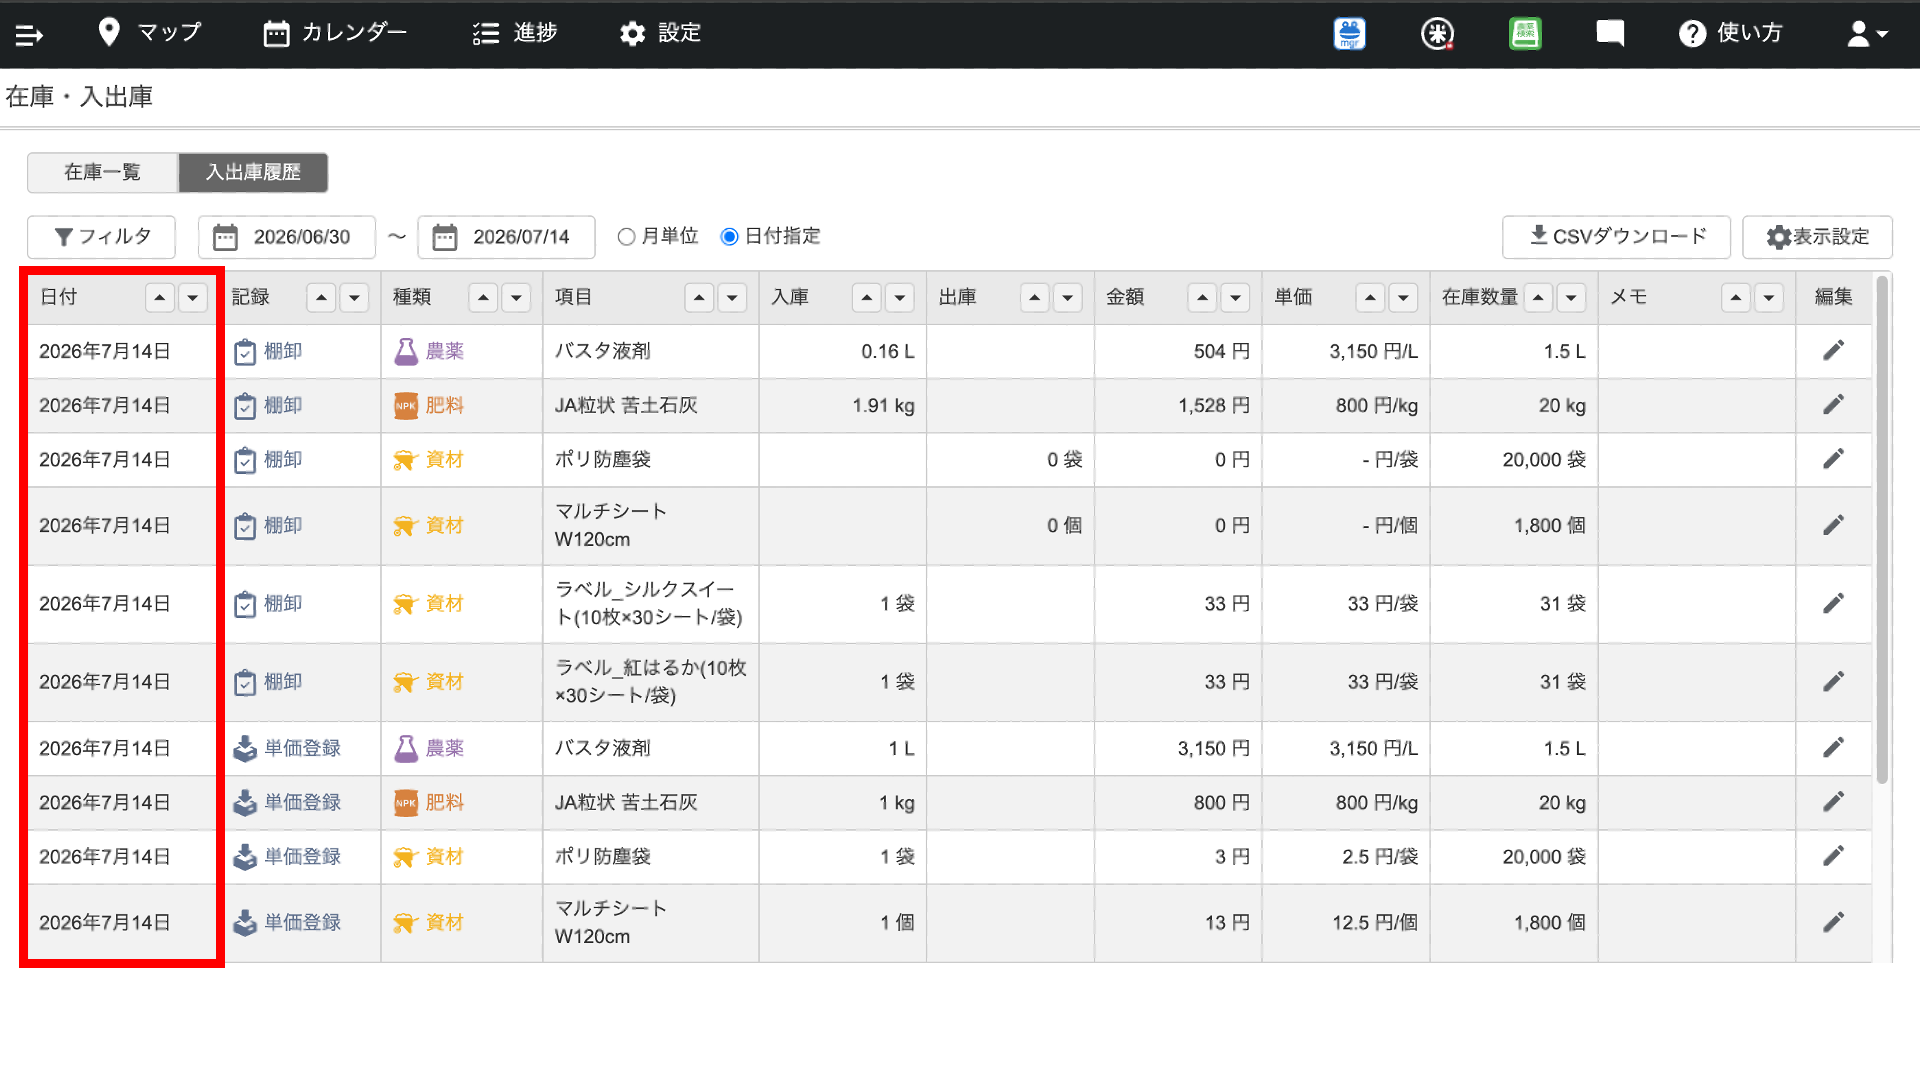The width and height of the screenshot is (1920, 1080).
Task: Sort 金額 column descending
Action: [1236, 297]
